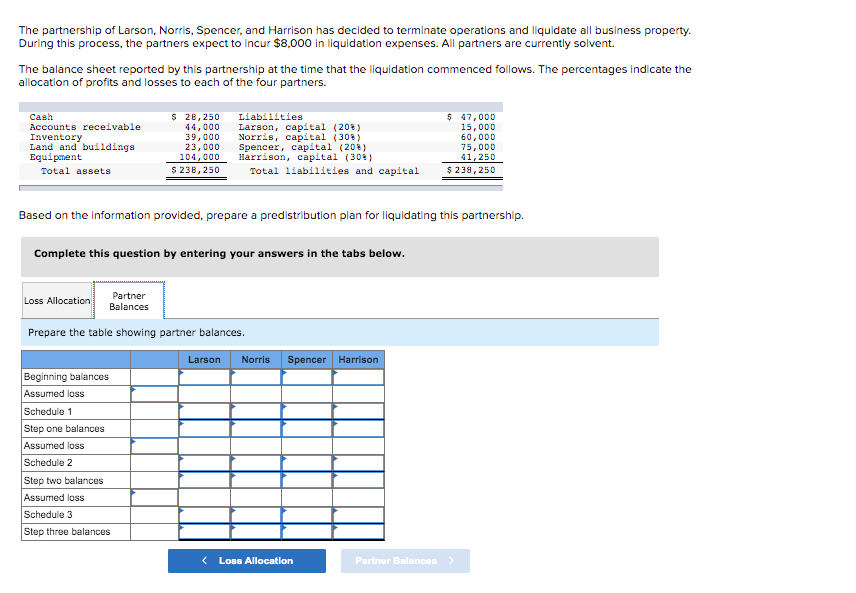
Task: Click the Norris, capital (30%) line
Action: point(300,137)
